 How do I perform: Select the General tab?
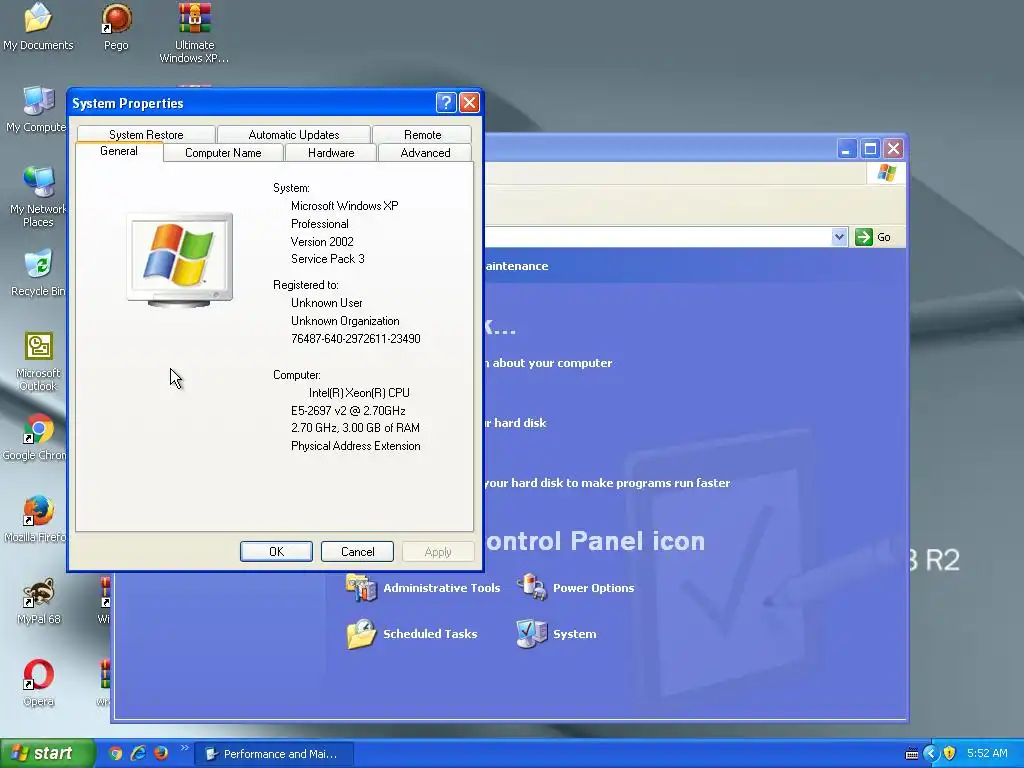coord(119,152)
